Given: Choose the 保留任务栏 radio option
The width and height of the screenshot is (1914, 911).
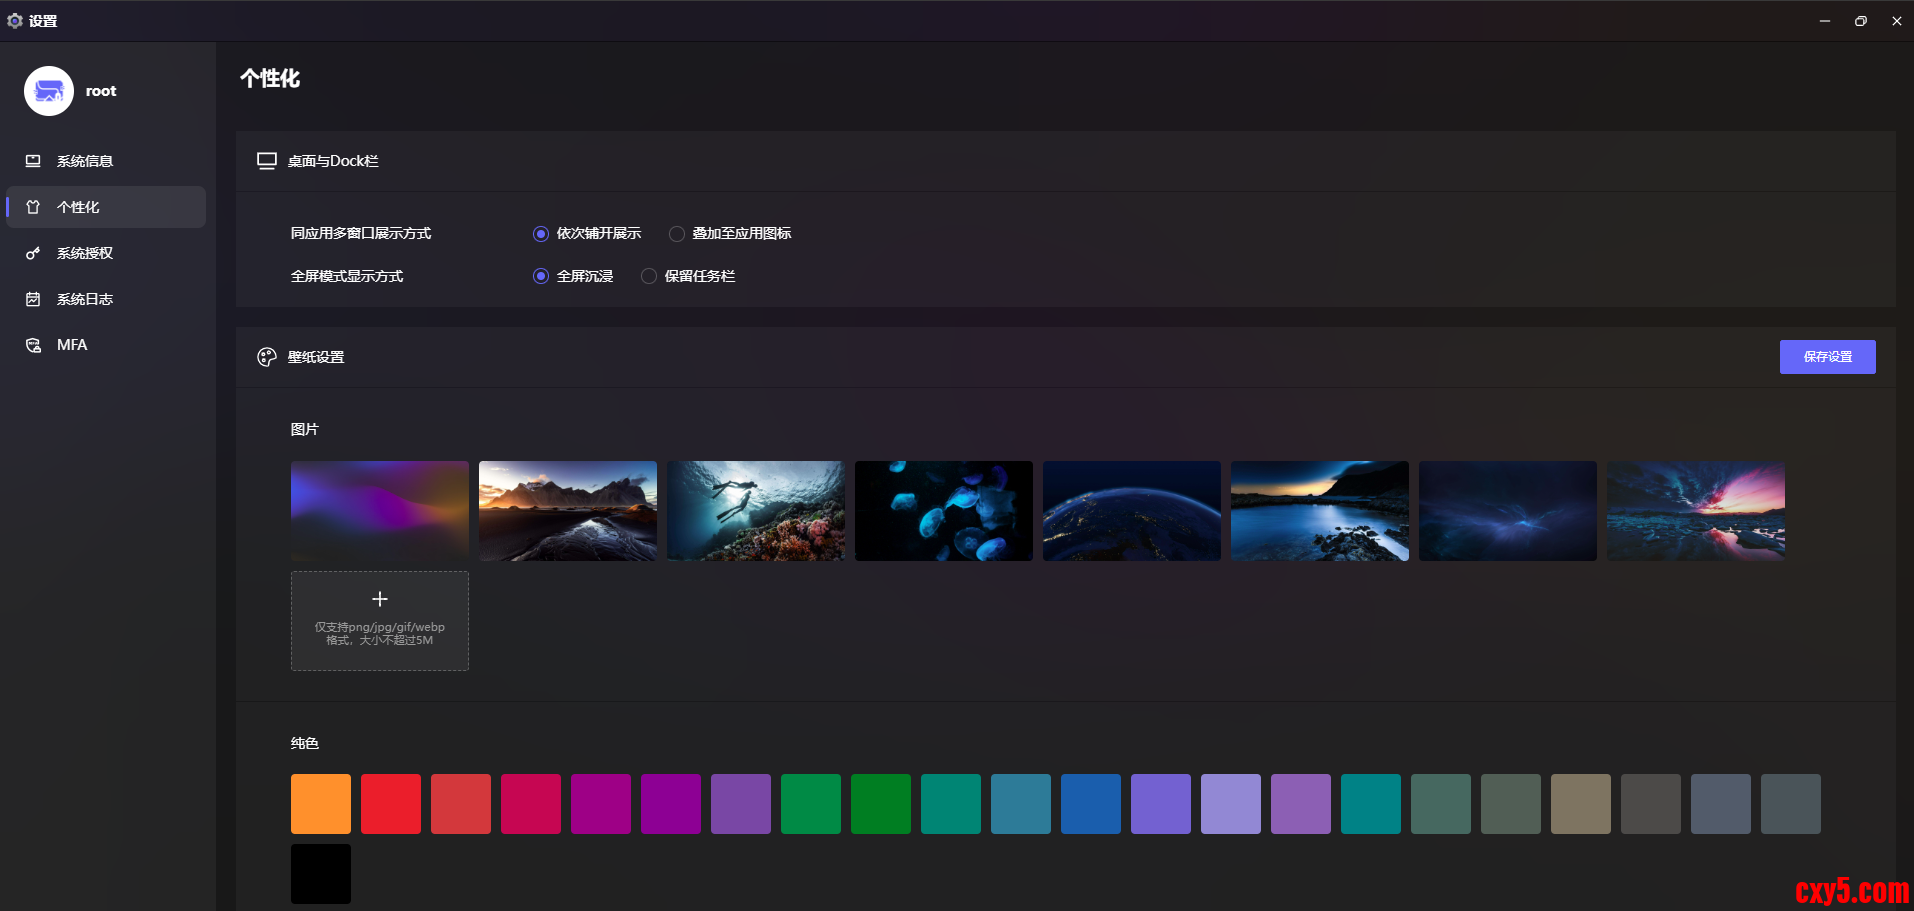Looking at the screenshot, I should 649,276.
